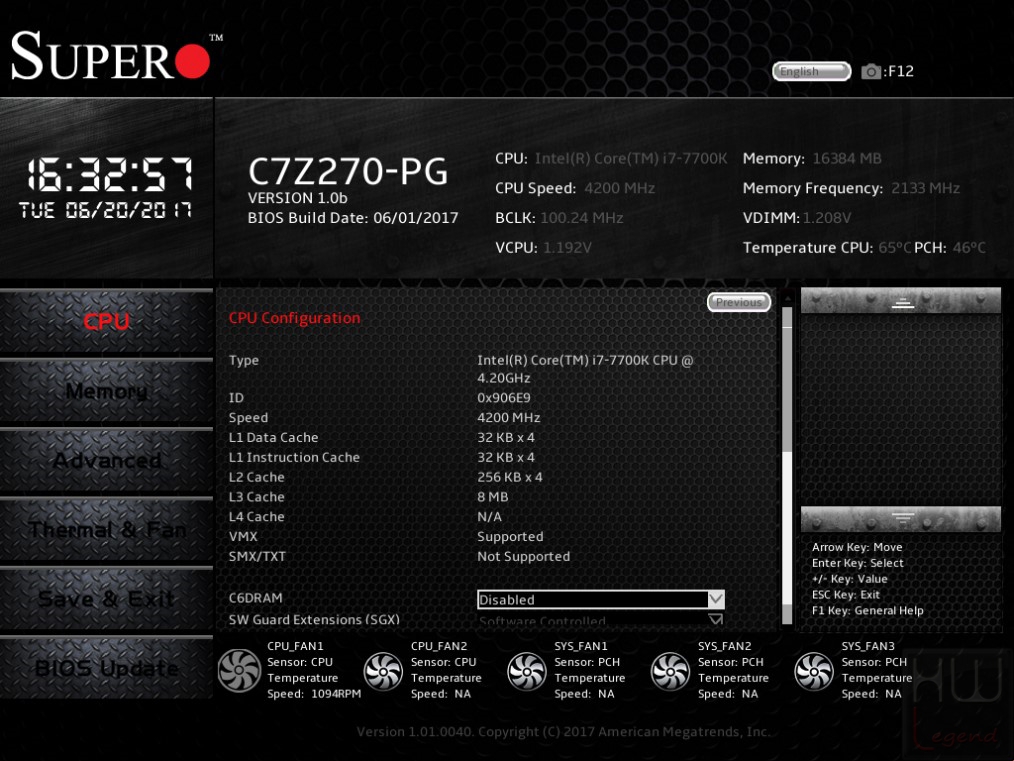Click the L1 Instruction Cache label
Image resolution: width=1014 pixels, height=761 pixels.
(294, 457)
